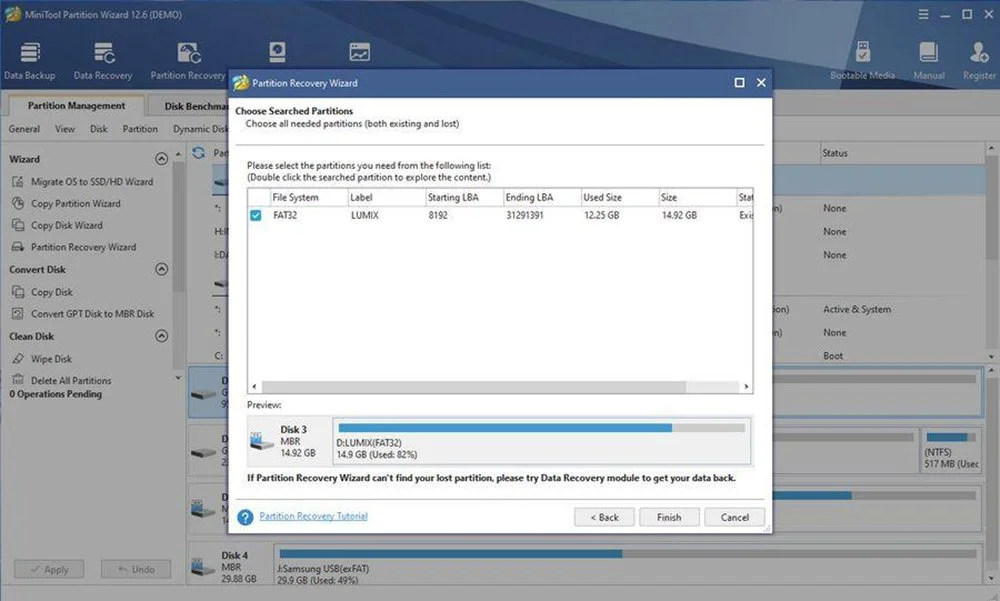Toggle the FAT32 LUMIX partition checkbox
This screenshot has height=601, width=1000.
(256, 216)
